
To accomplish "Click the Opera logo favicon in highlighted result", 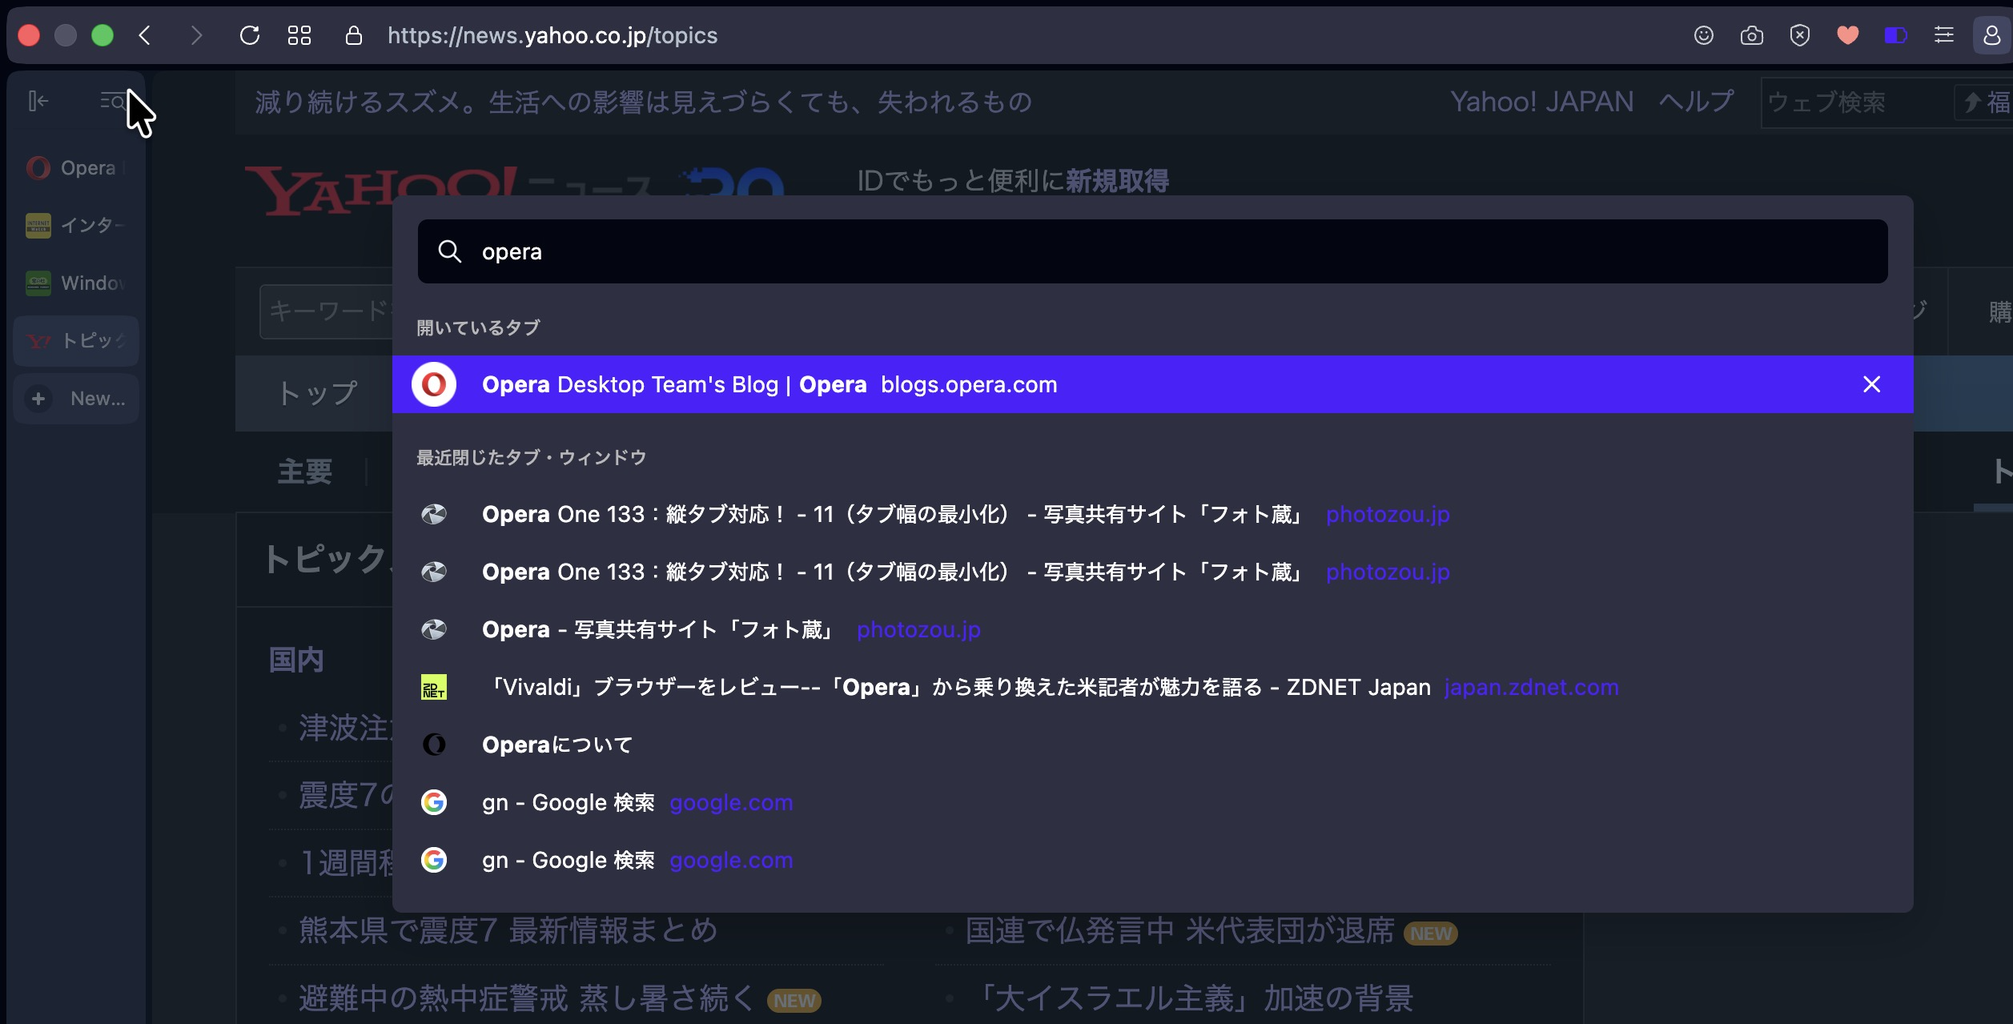I will point(434,384).
